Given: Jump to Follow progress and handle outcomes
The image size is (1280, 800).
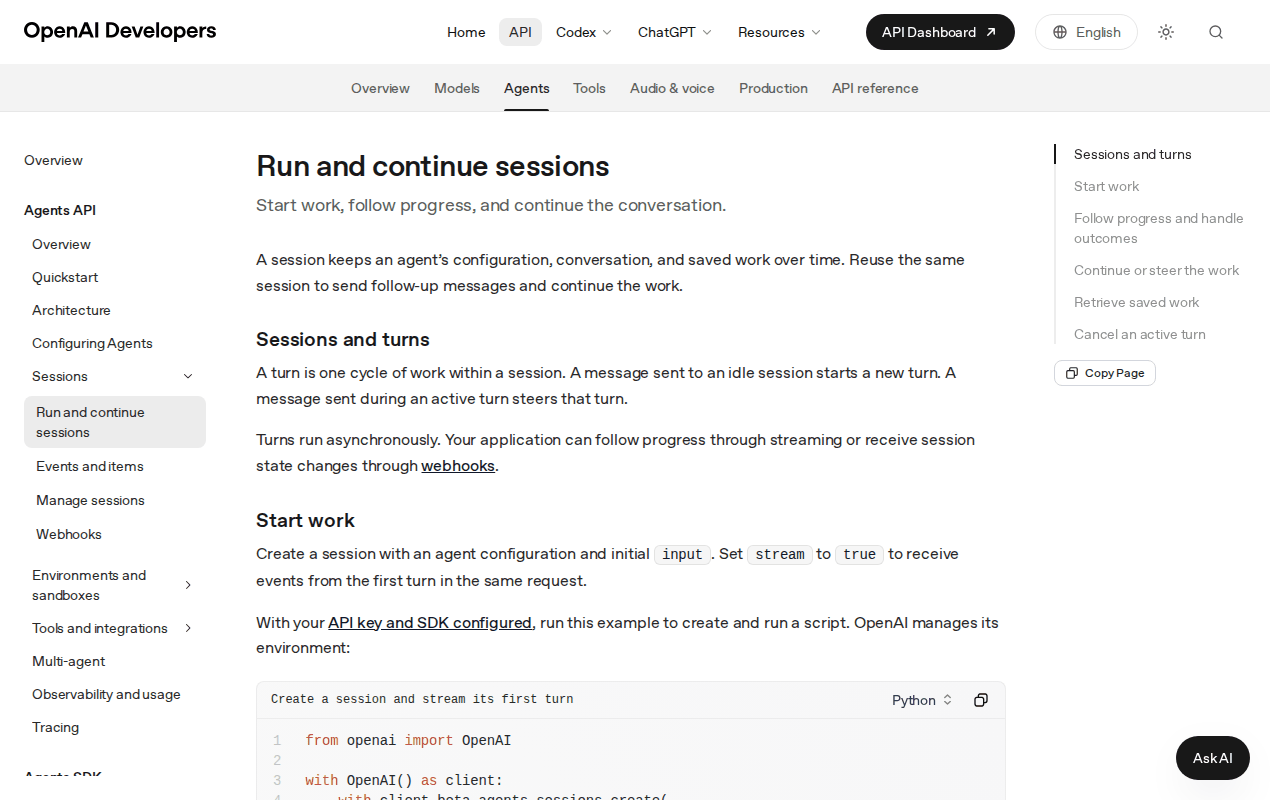Looking at the screenshot, I should point(1159,228).
